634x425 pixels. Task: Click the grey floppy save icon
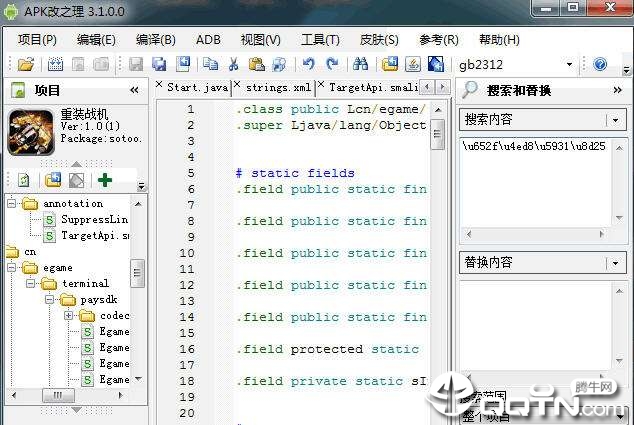click(136, 64)
